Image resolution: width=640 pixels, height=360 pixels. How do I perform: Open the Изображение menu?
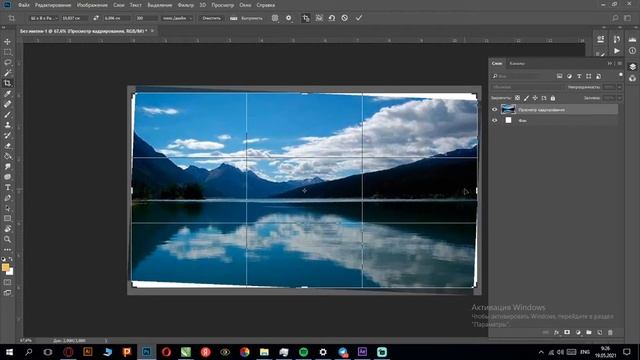click(92, 5)
